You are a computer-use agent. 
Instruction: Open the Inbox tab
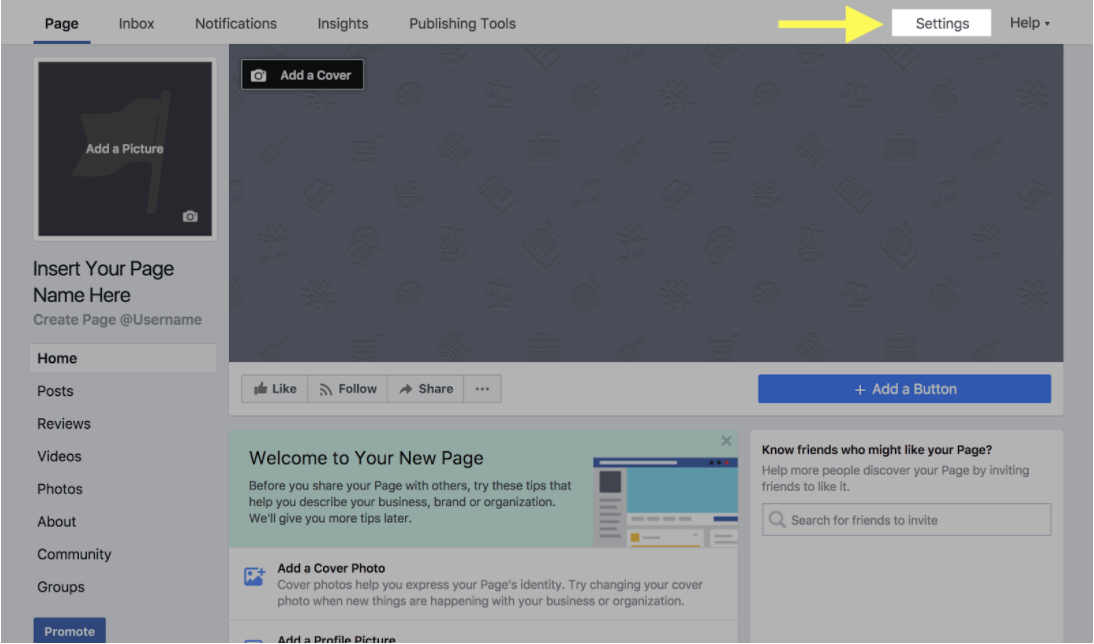click(136, 24)
